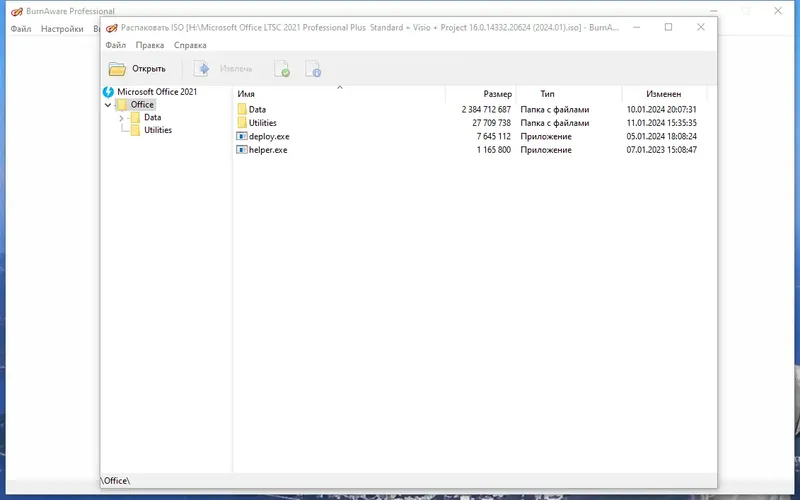Click Папка с файлами type cell for Data
Image resolution: width=800 pixels, height=500 pixels.
tap(555, 109)
